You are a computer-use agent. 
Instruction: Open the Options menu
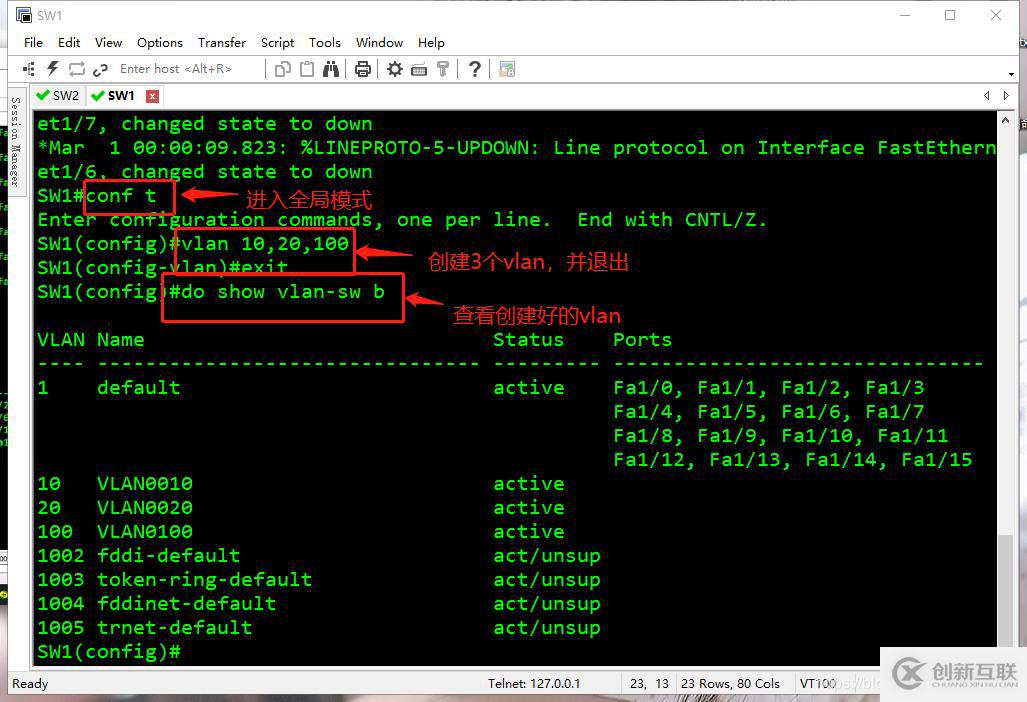click(160, 43)
